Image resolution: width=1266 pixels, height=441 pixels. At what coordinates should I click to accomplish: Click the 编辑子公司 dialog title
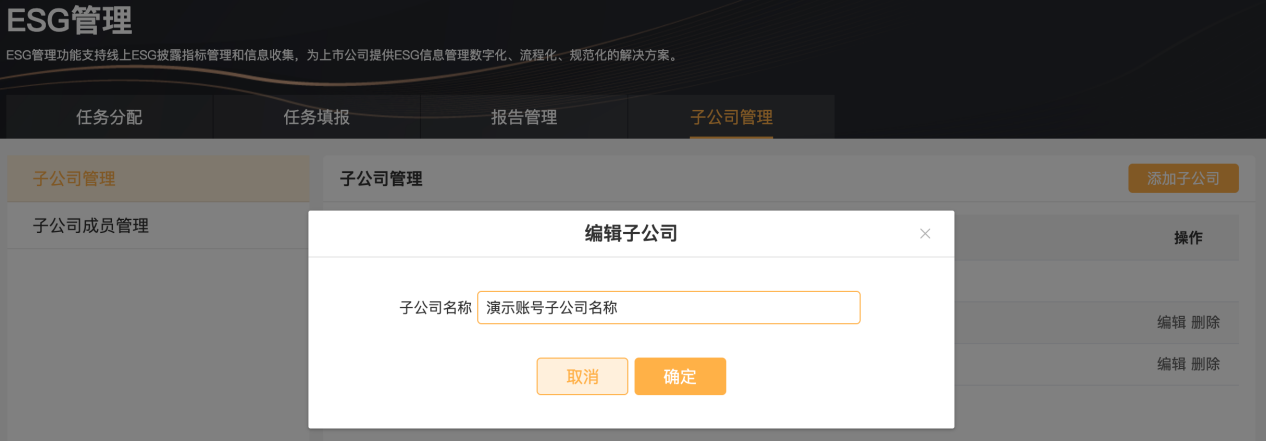631,234
